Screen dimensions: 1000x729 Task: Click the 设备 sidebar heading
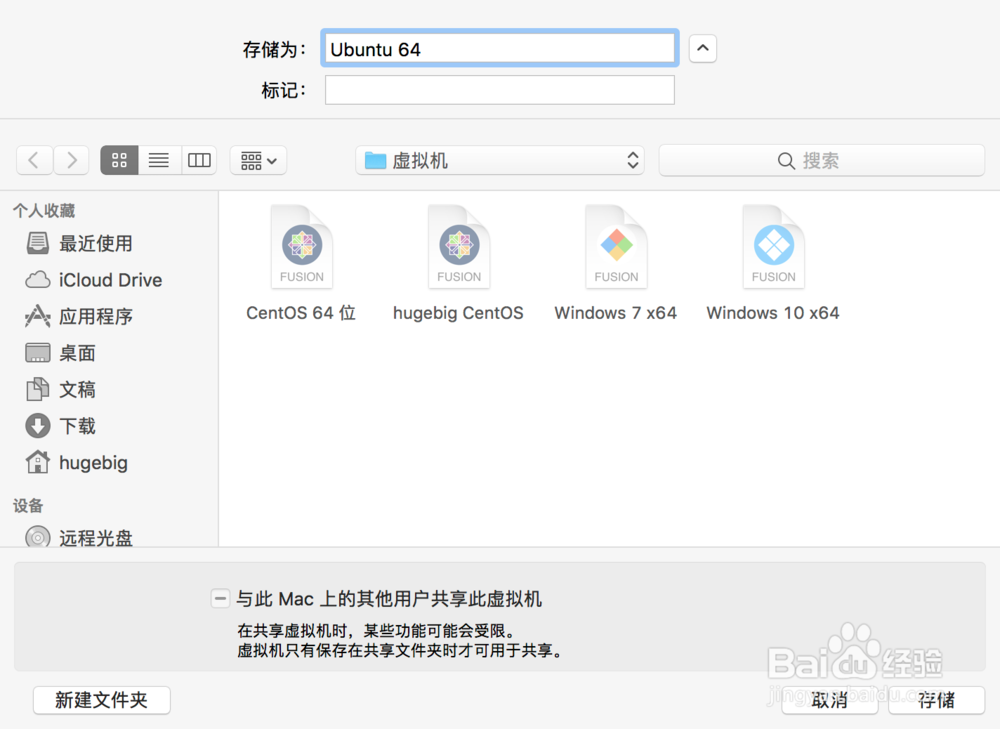click(x=28, y=506)
